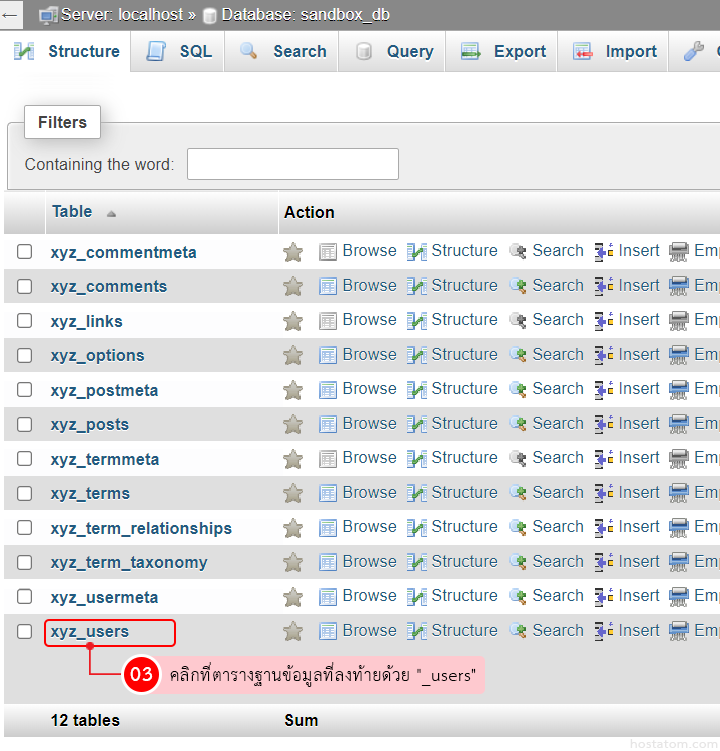Click the Search icon in xyz_options row
Screen dimensions: 720x751
[518, 355]
